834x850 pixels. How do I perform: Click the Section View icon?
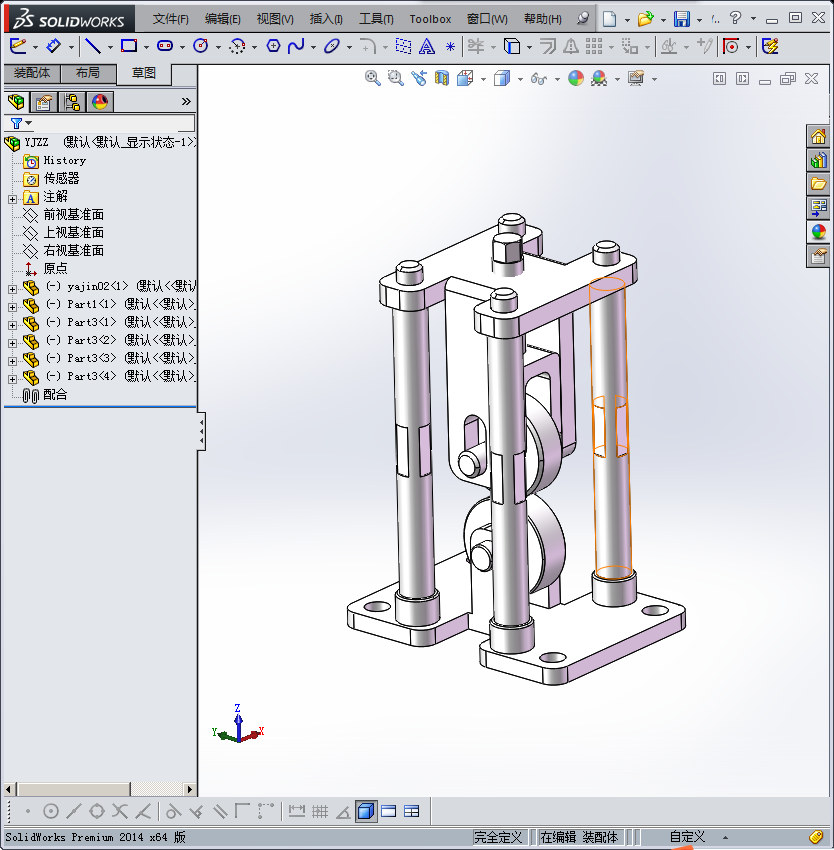442,79
